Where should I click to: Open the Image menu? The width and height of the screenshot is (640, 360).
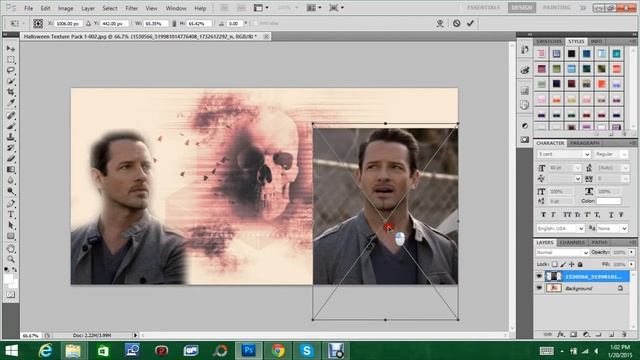point(65,8)
